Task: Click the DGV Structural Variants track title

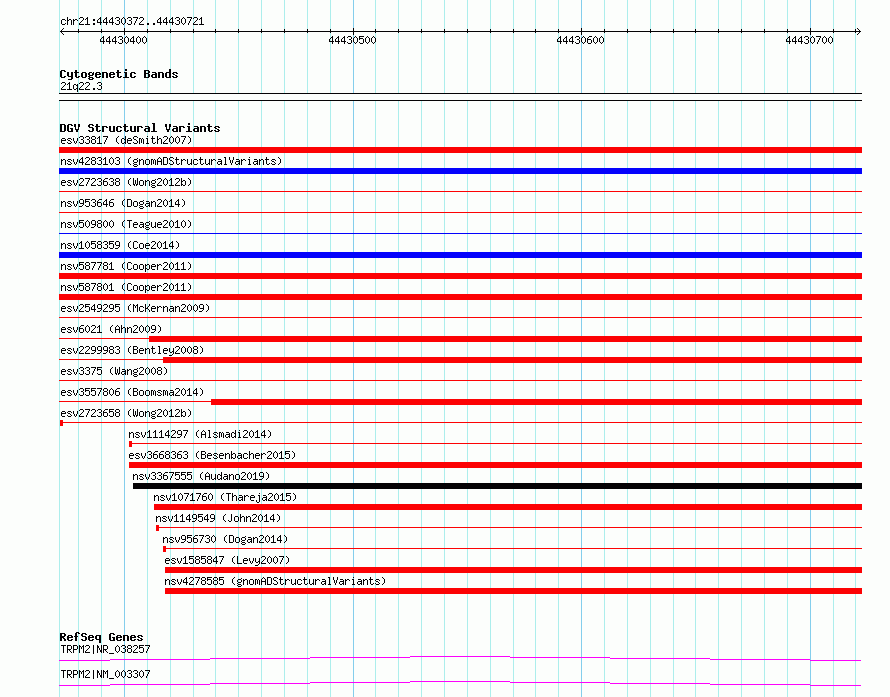Action: point(140,128)
